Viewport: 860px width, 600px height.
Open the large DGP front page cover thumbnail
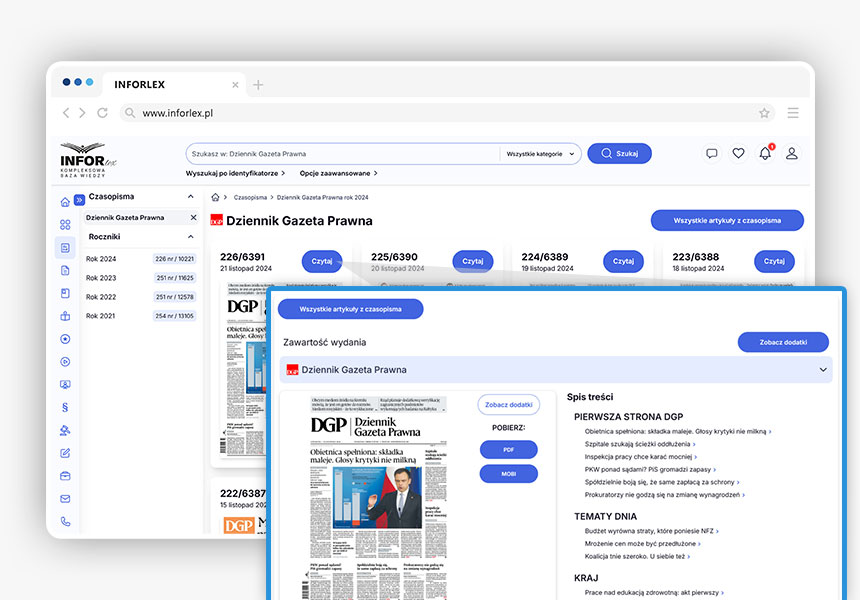coord(378,497)
